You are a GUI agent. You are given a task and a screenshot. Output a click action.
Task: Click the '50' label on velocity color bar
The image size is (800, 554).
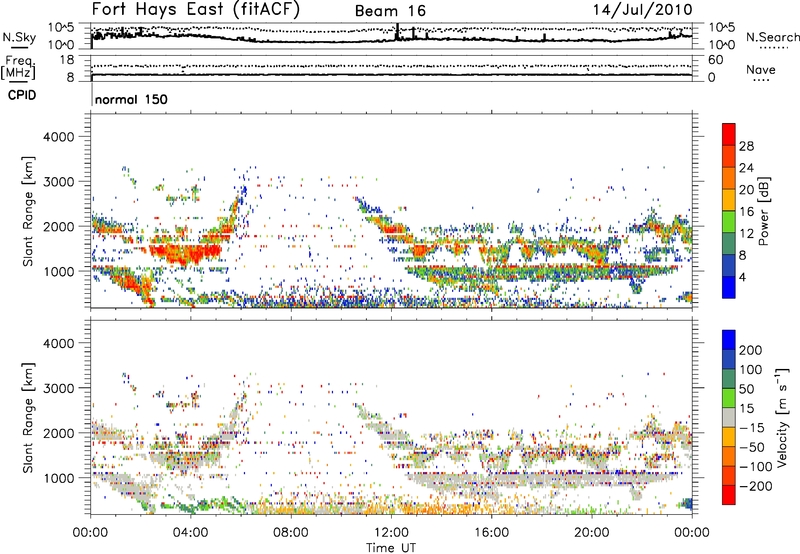pos(746,389)
